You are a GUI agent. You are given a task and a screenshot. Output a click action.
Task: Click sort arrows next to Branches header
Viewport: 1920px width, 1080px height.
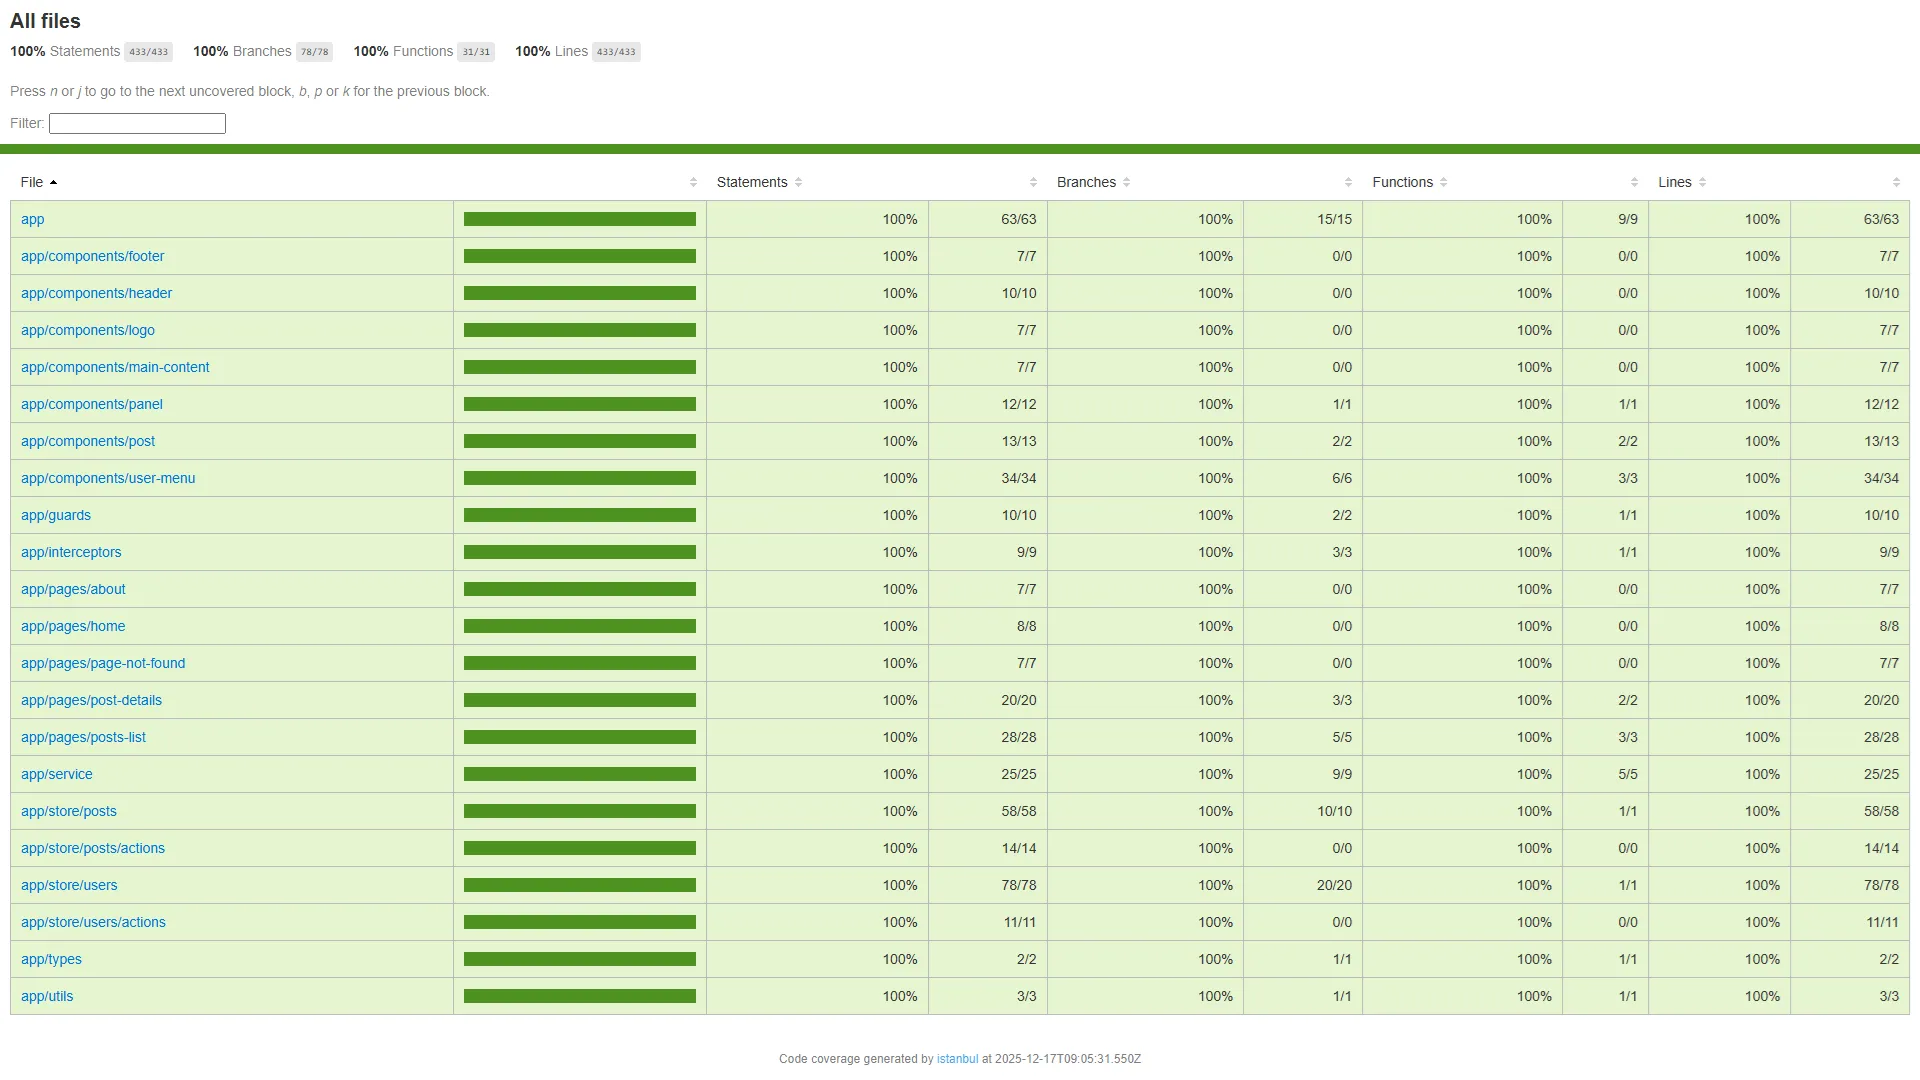(x=1126, y=182)
